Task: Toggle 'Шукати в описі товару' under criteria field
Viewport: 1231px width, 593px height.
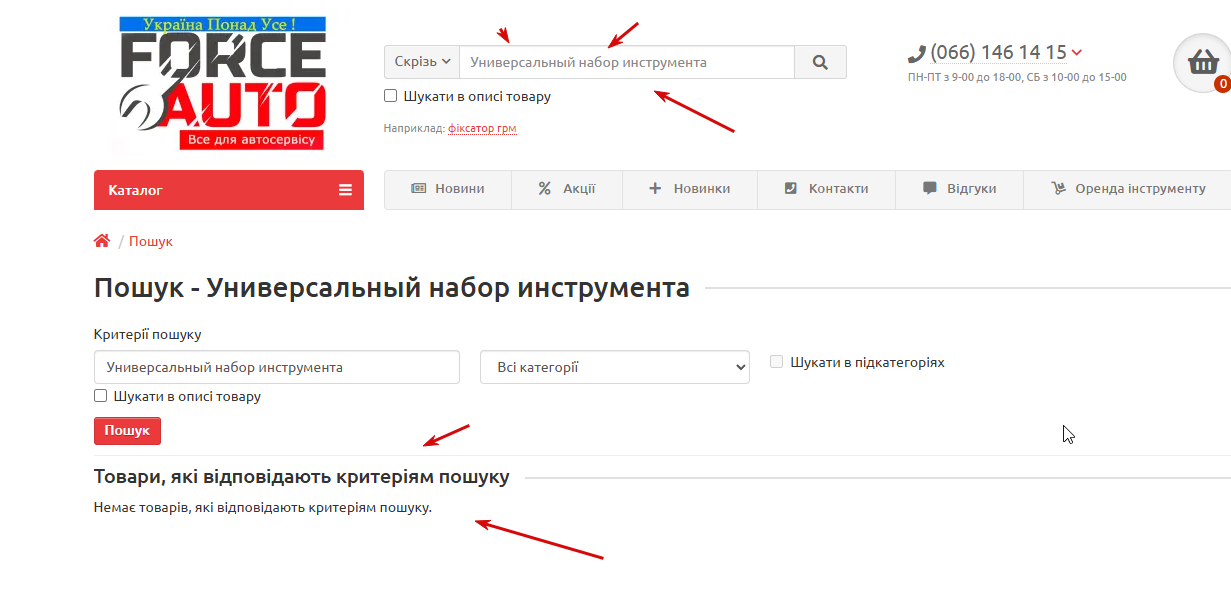Action: 100,396
